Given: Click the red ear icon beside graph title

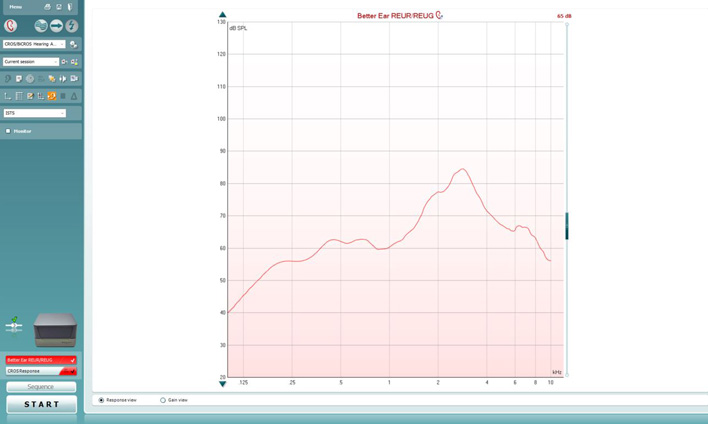Looking at the screenshot, I should tap(439, 16).
